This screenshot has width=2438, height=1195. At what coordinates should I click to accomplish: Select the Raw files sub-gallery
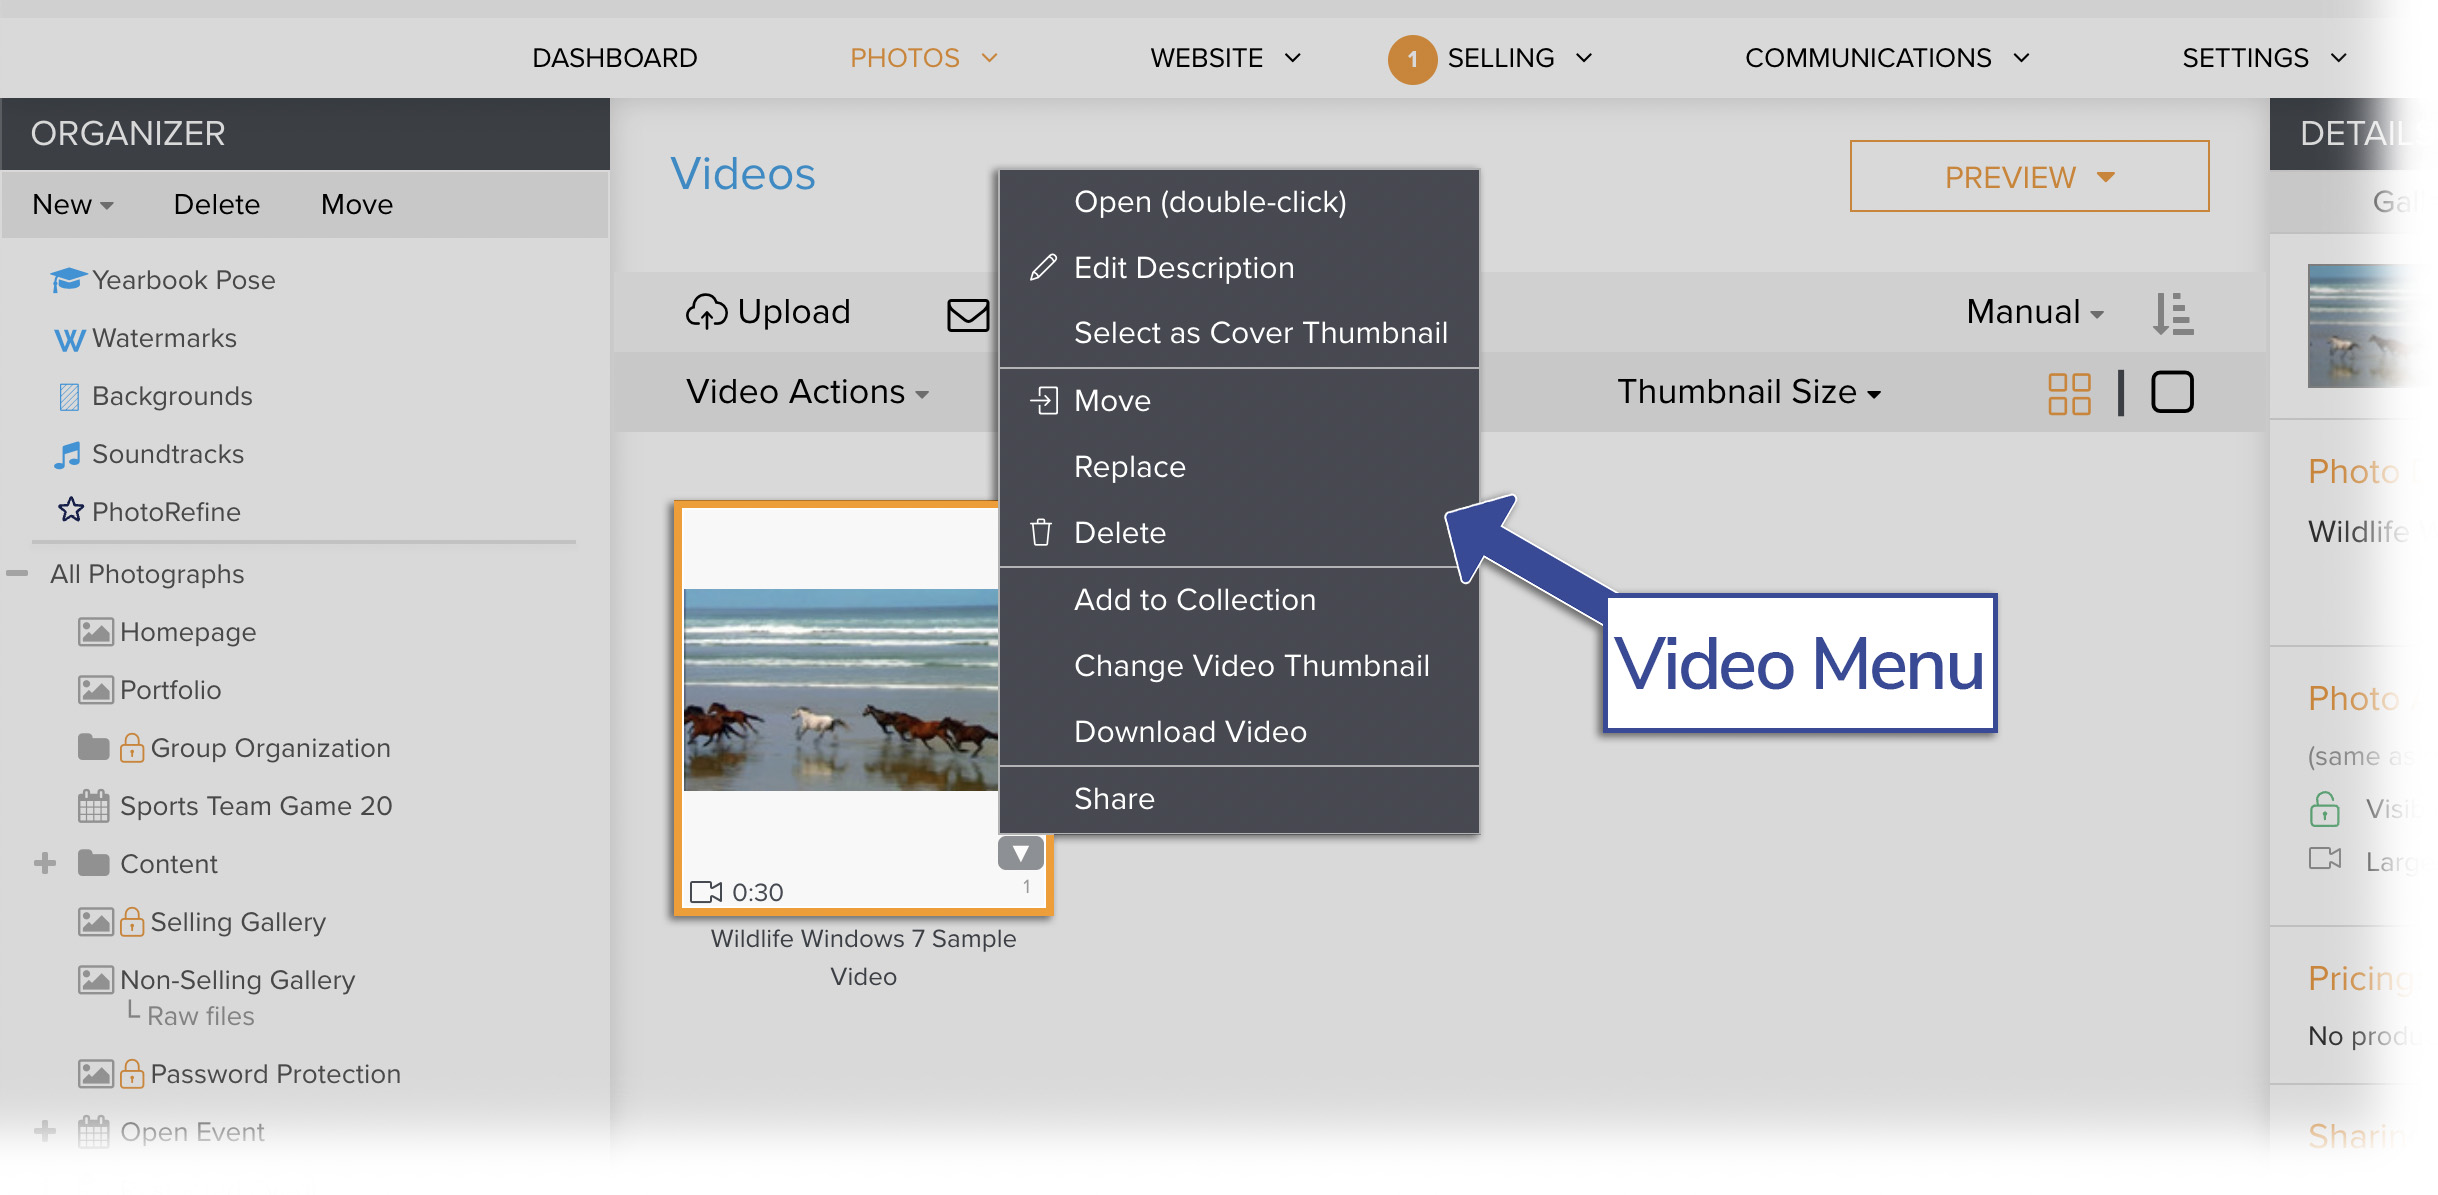pos(200,1016)
